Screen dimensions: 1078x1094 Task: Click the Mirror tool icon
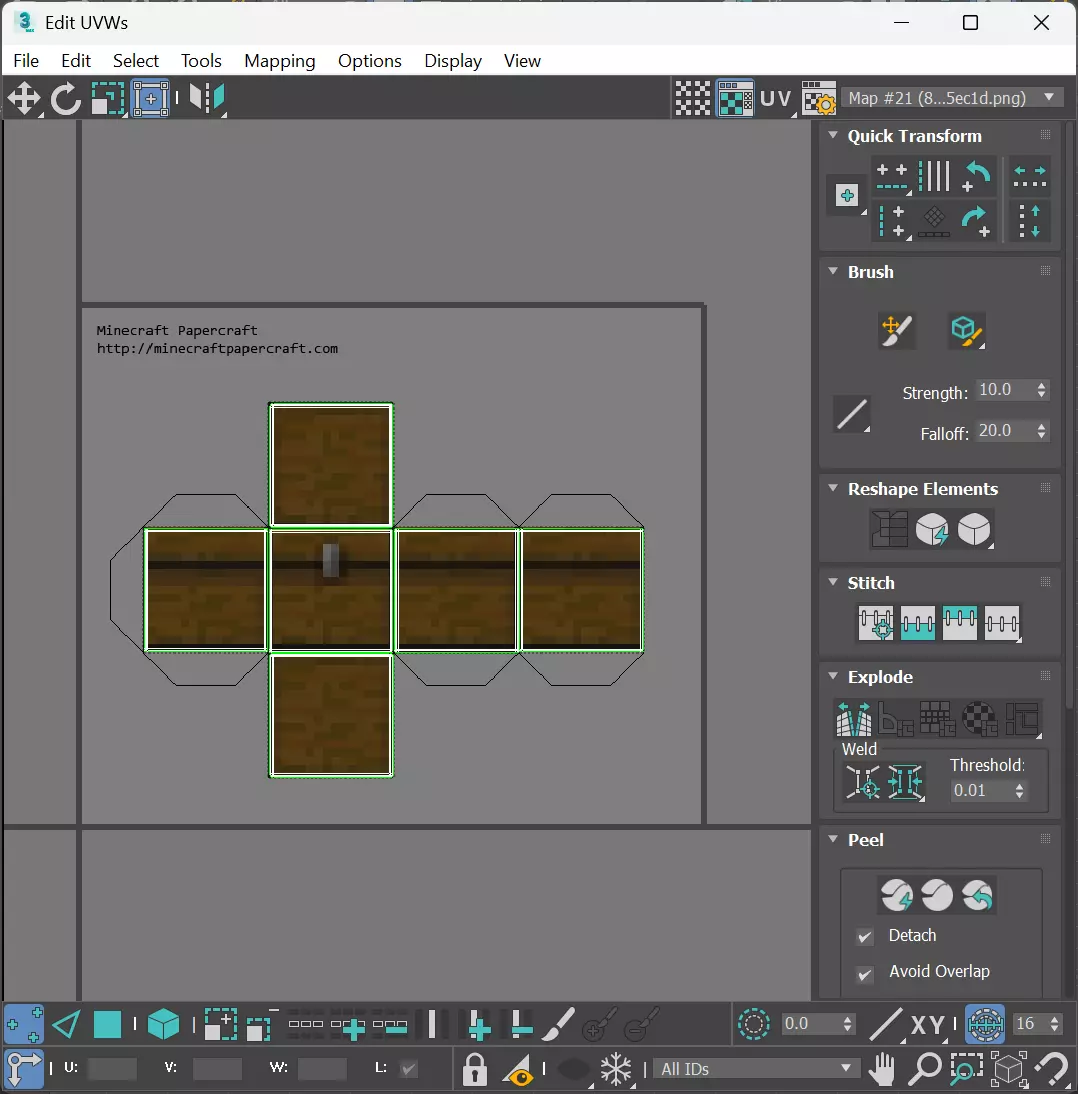click(207, 98)
